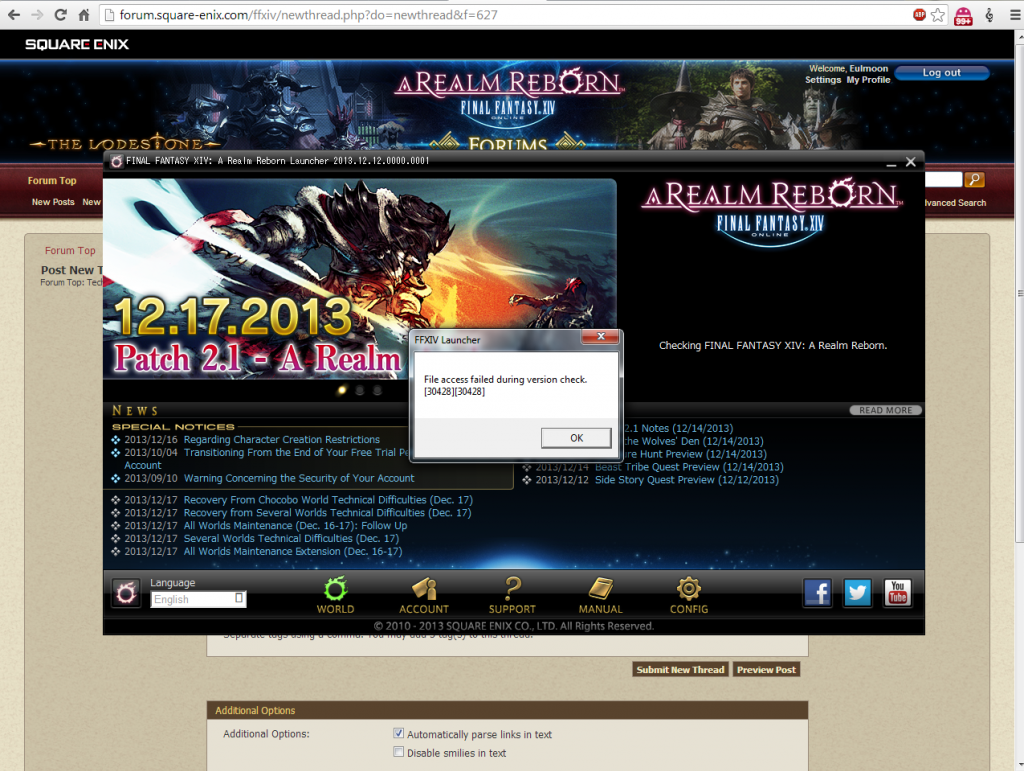Viewport: 1024px width, 771px height.
Task: Open the Advanced Search link
Action: [955, 203]
